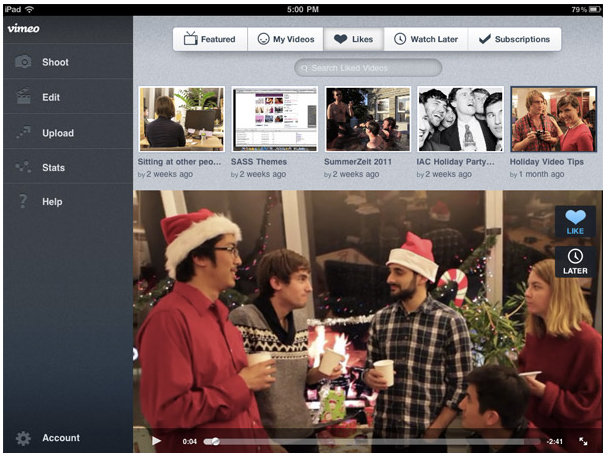604x453 pixels.
Task: Toggle the Like heart on the video
Action: point(575,221)
